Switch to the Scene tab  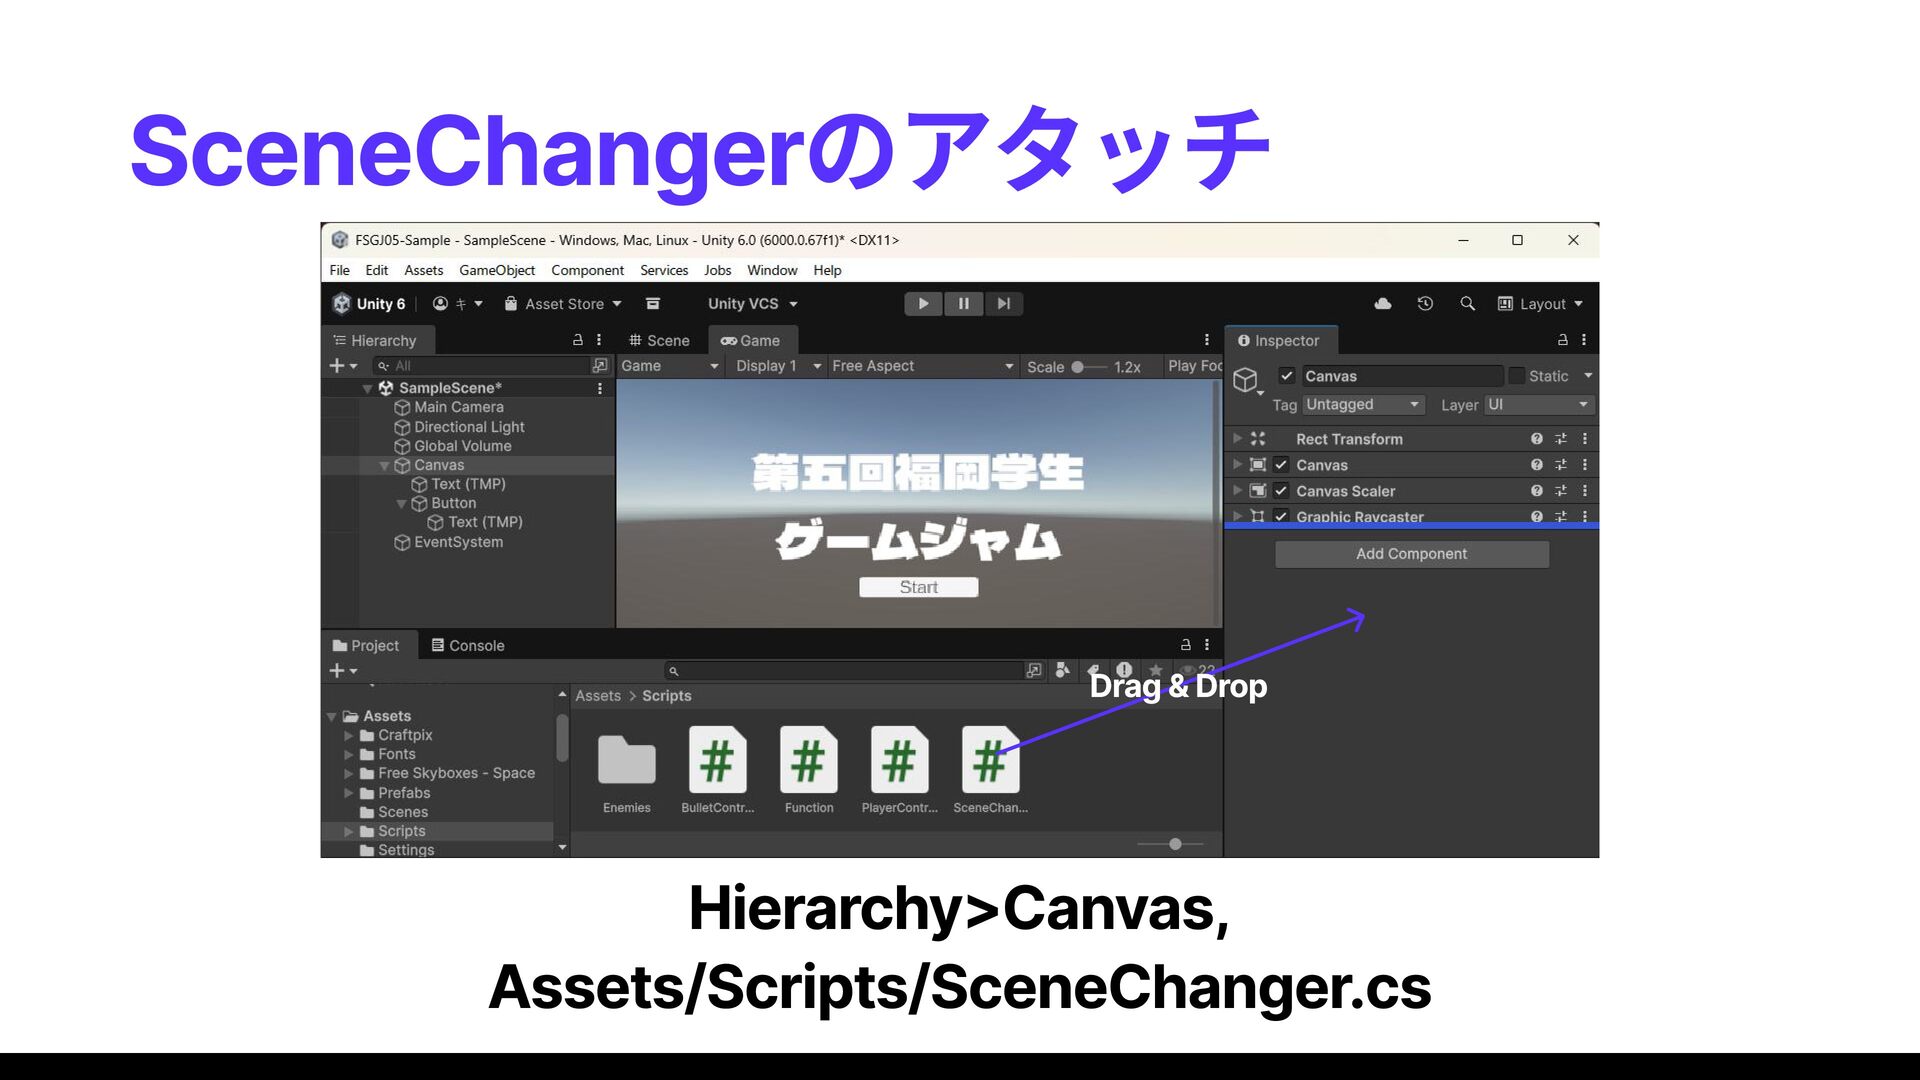[x=659, y=341]
